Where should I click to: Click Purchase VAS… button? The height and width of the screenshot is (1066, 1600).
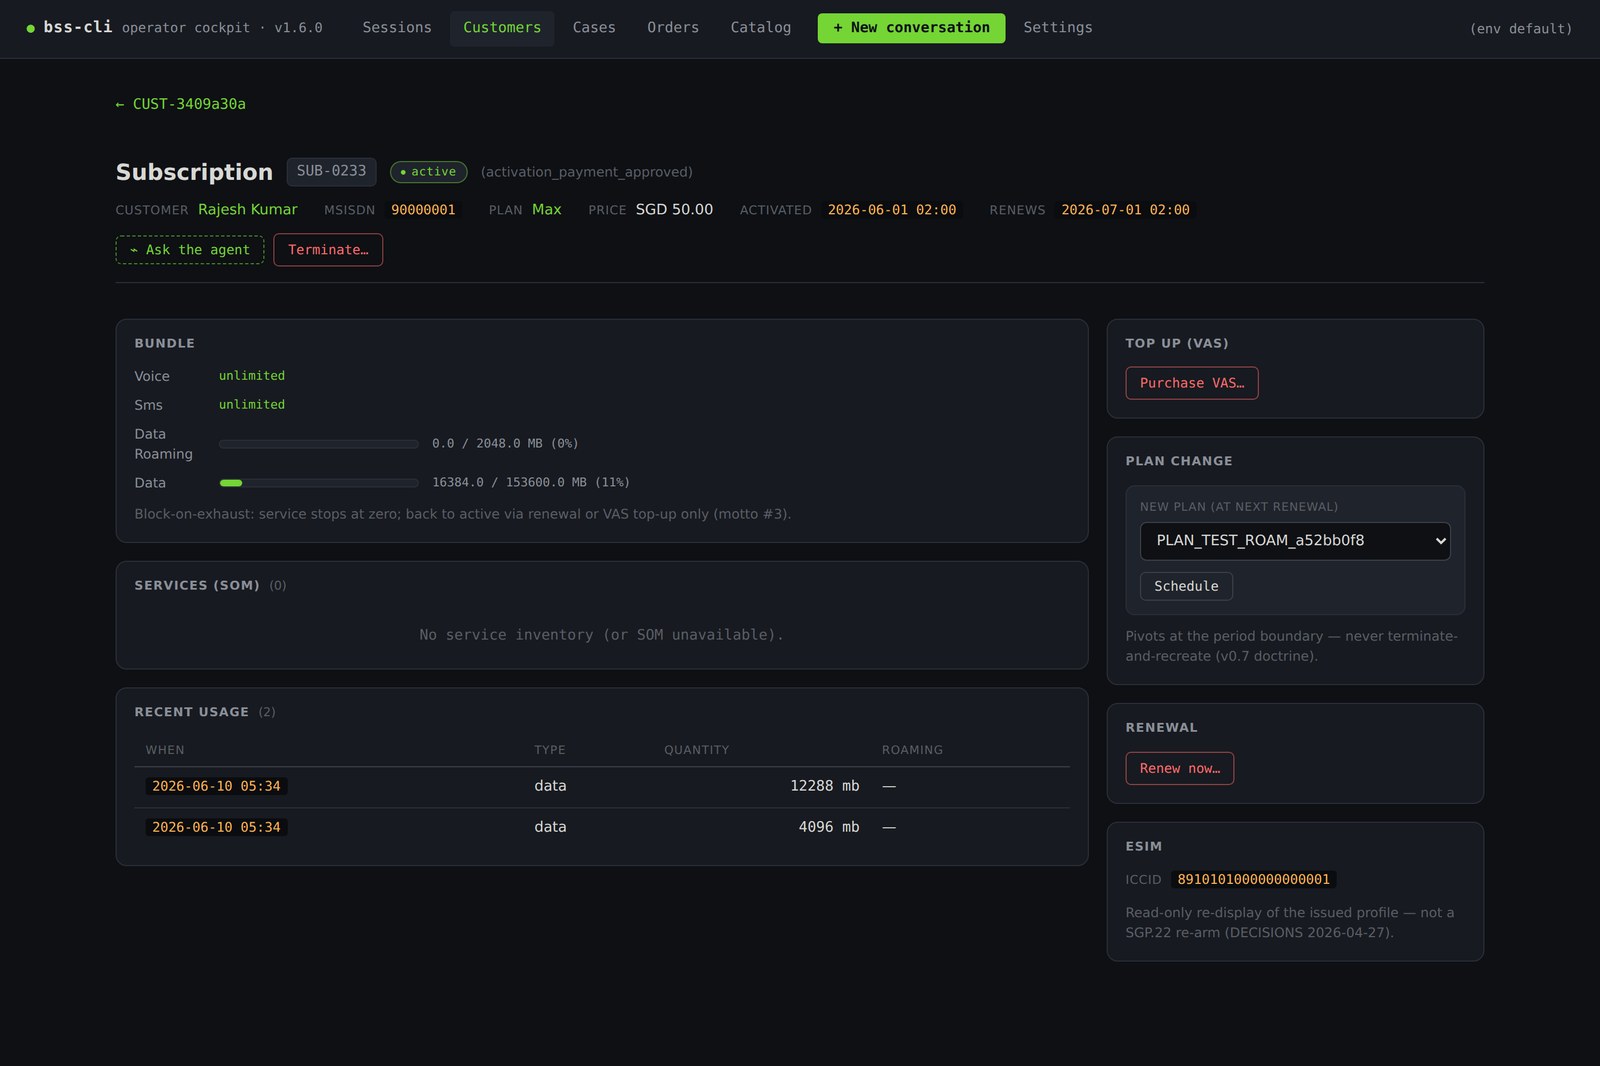tap(1192, 383)
